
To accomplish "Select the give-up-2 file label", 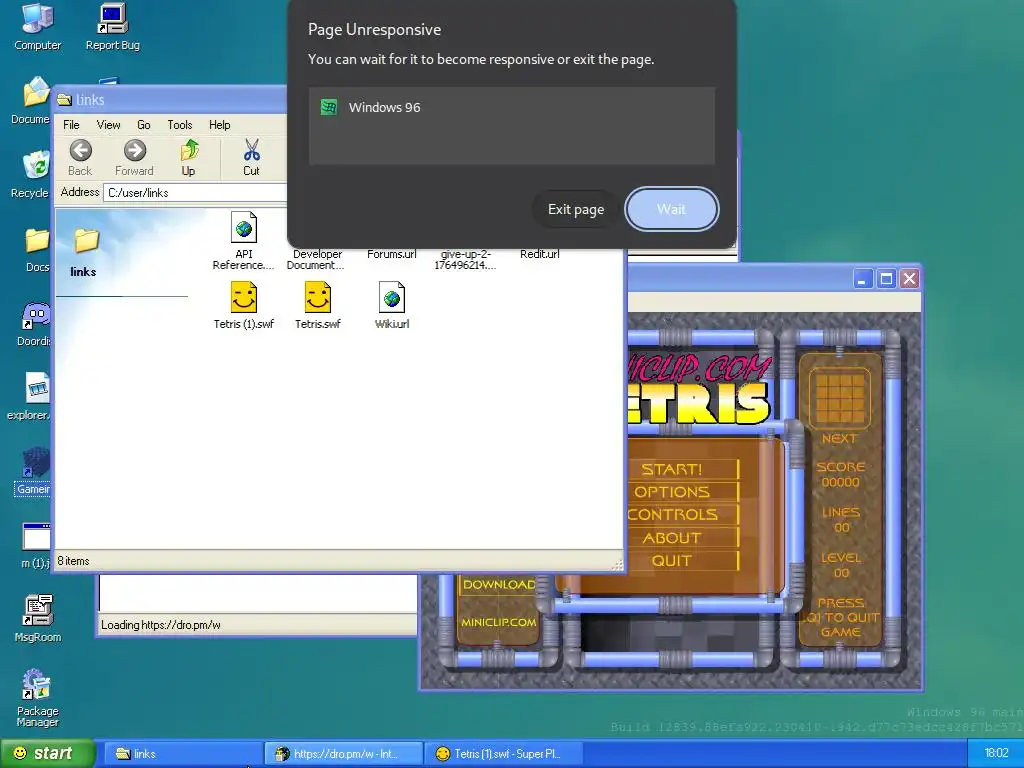I will 466,259.
